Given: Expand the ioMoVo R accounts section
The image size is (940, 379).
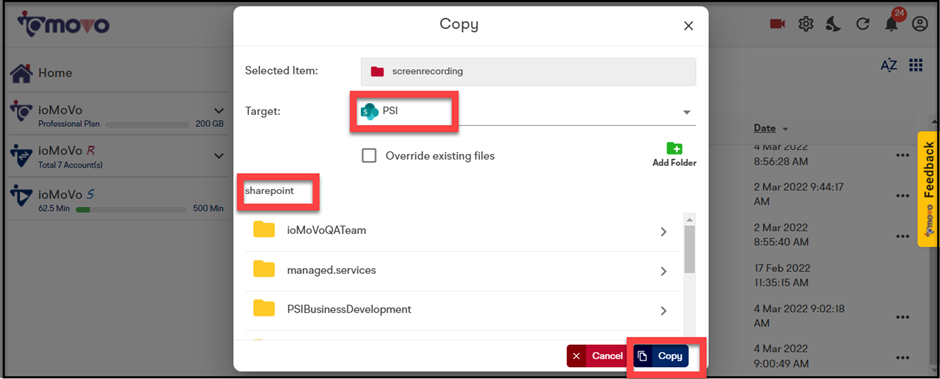Looking at the screenshot, I should click(x=218, y=156).
